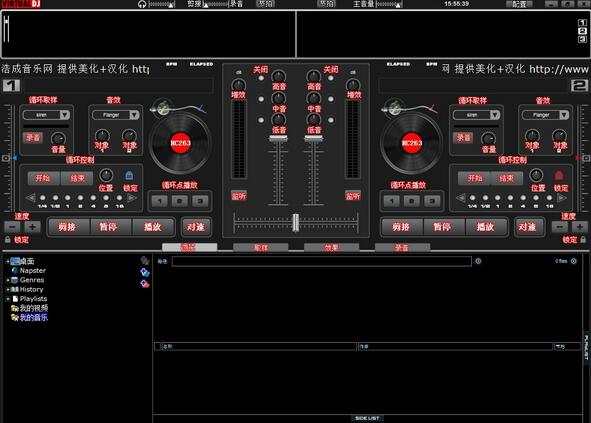Open the deck 2 Flanger effect dropdown
This screenshot has width=591, height=423.
pos(564,115)
